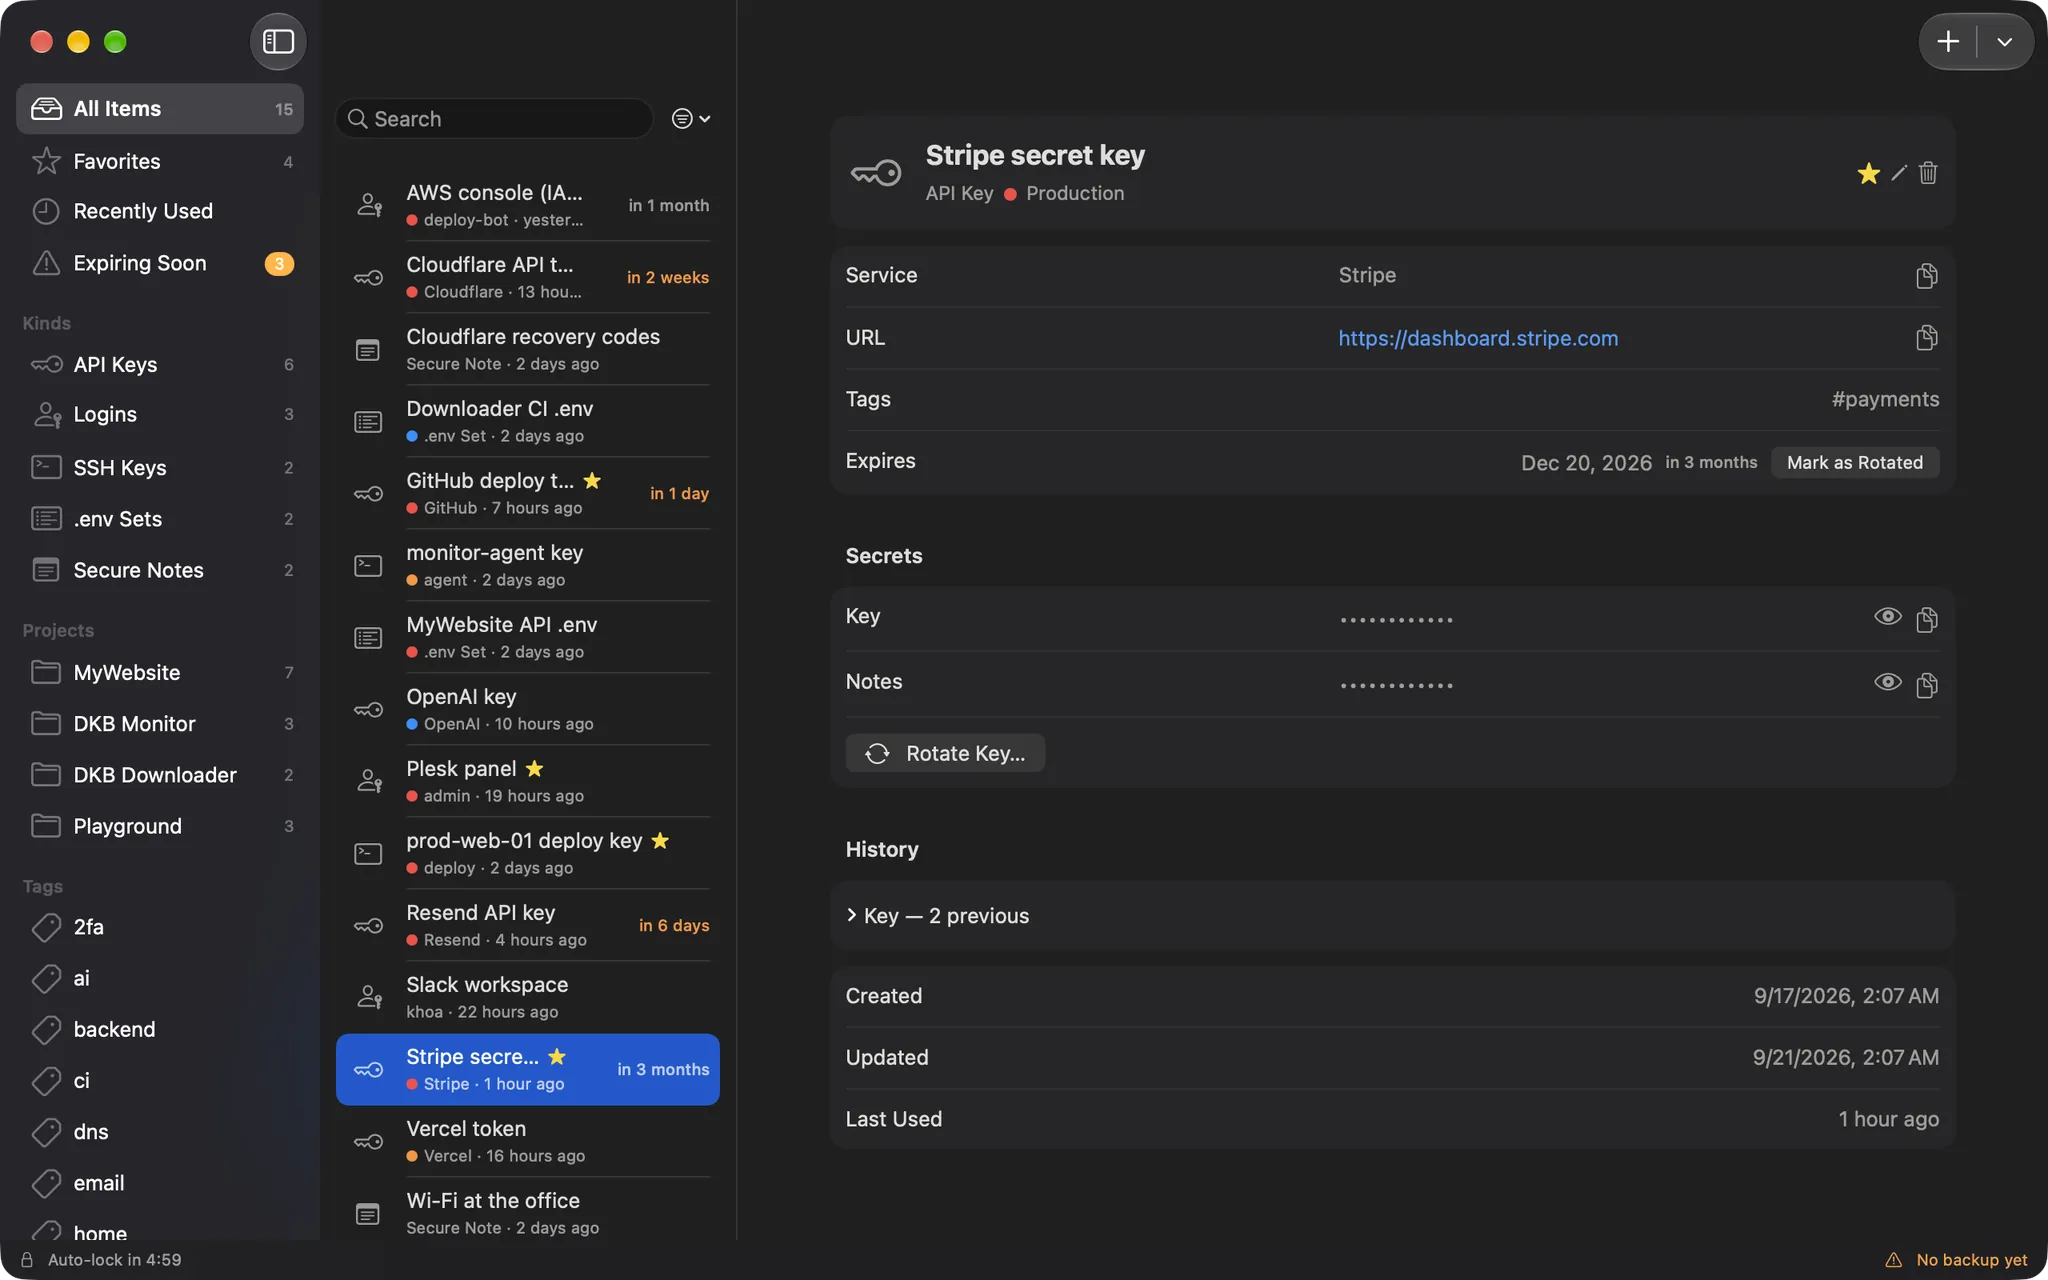This screenshot has width=2048, height=1280.
Task: Select the MyWebsite API .env item
Action: click(528, 637)
